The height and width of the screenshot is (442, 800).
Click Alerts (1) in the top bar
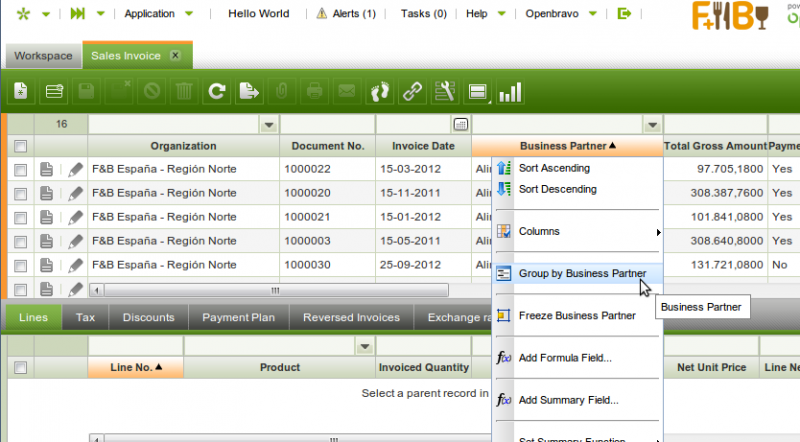point(346,14)
